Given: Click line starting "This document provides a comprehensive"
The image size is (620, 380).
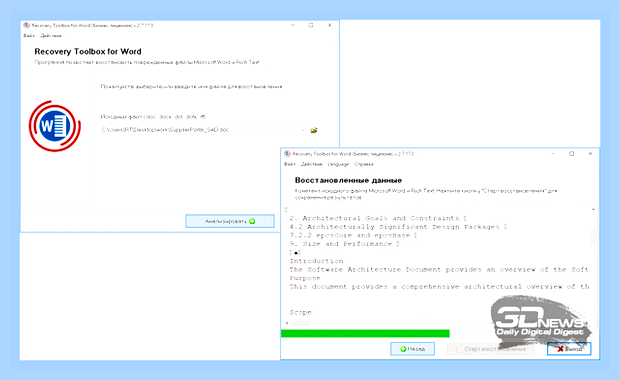Looking at the screenshot, I should pyautogui.click(x=439, y=287).
